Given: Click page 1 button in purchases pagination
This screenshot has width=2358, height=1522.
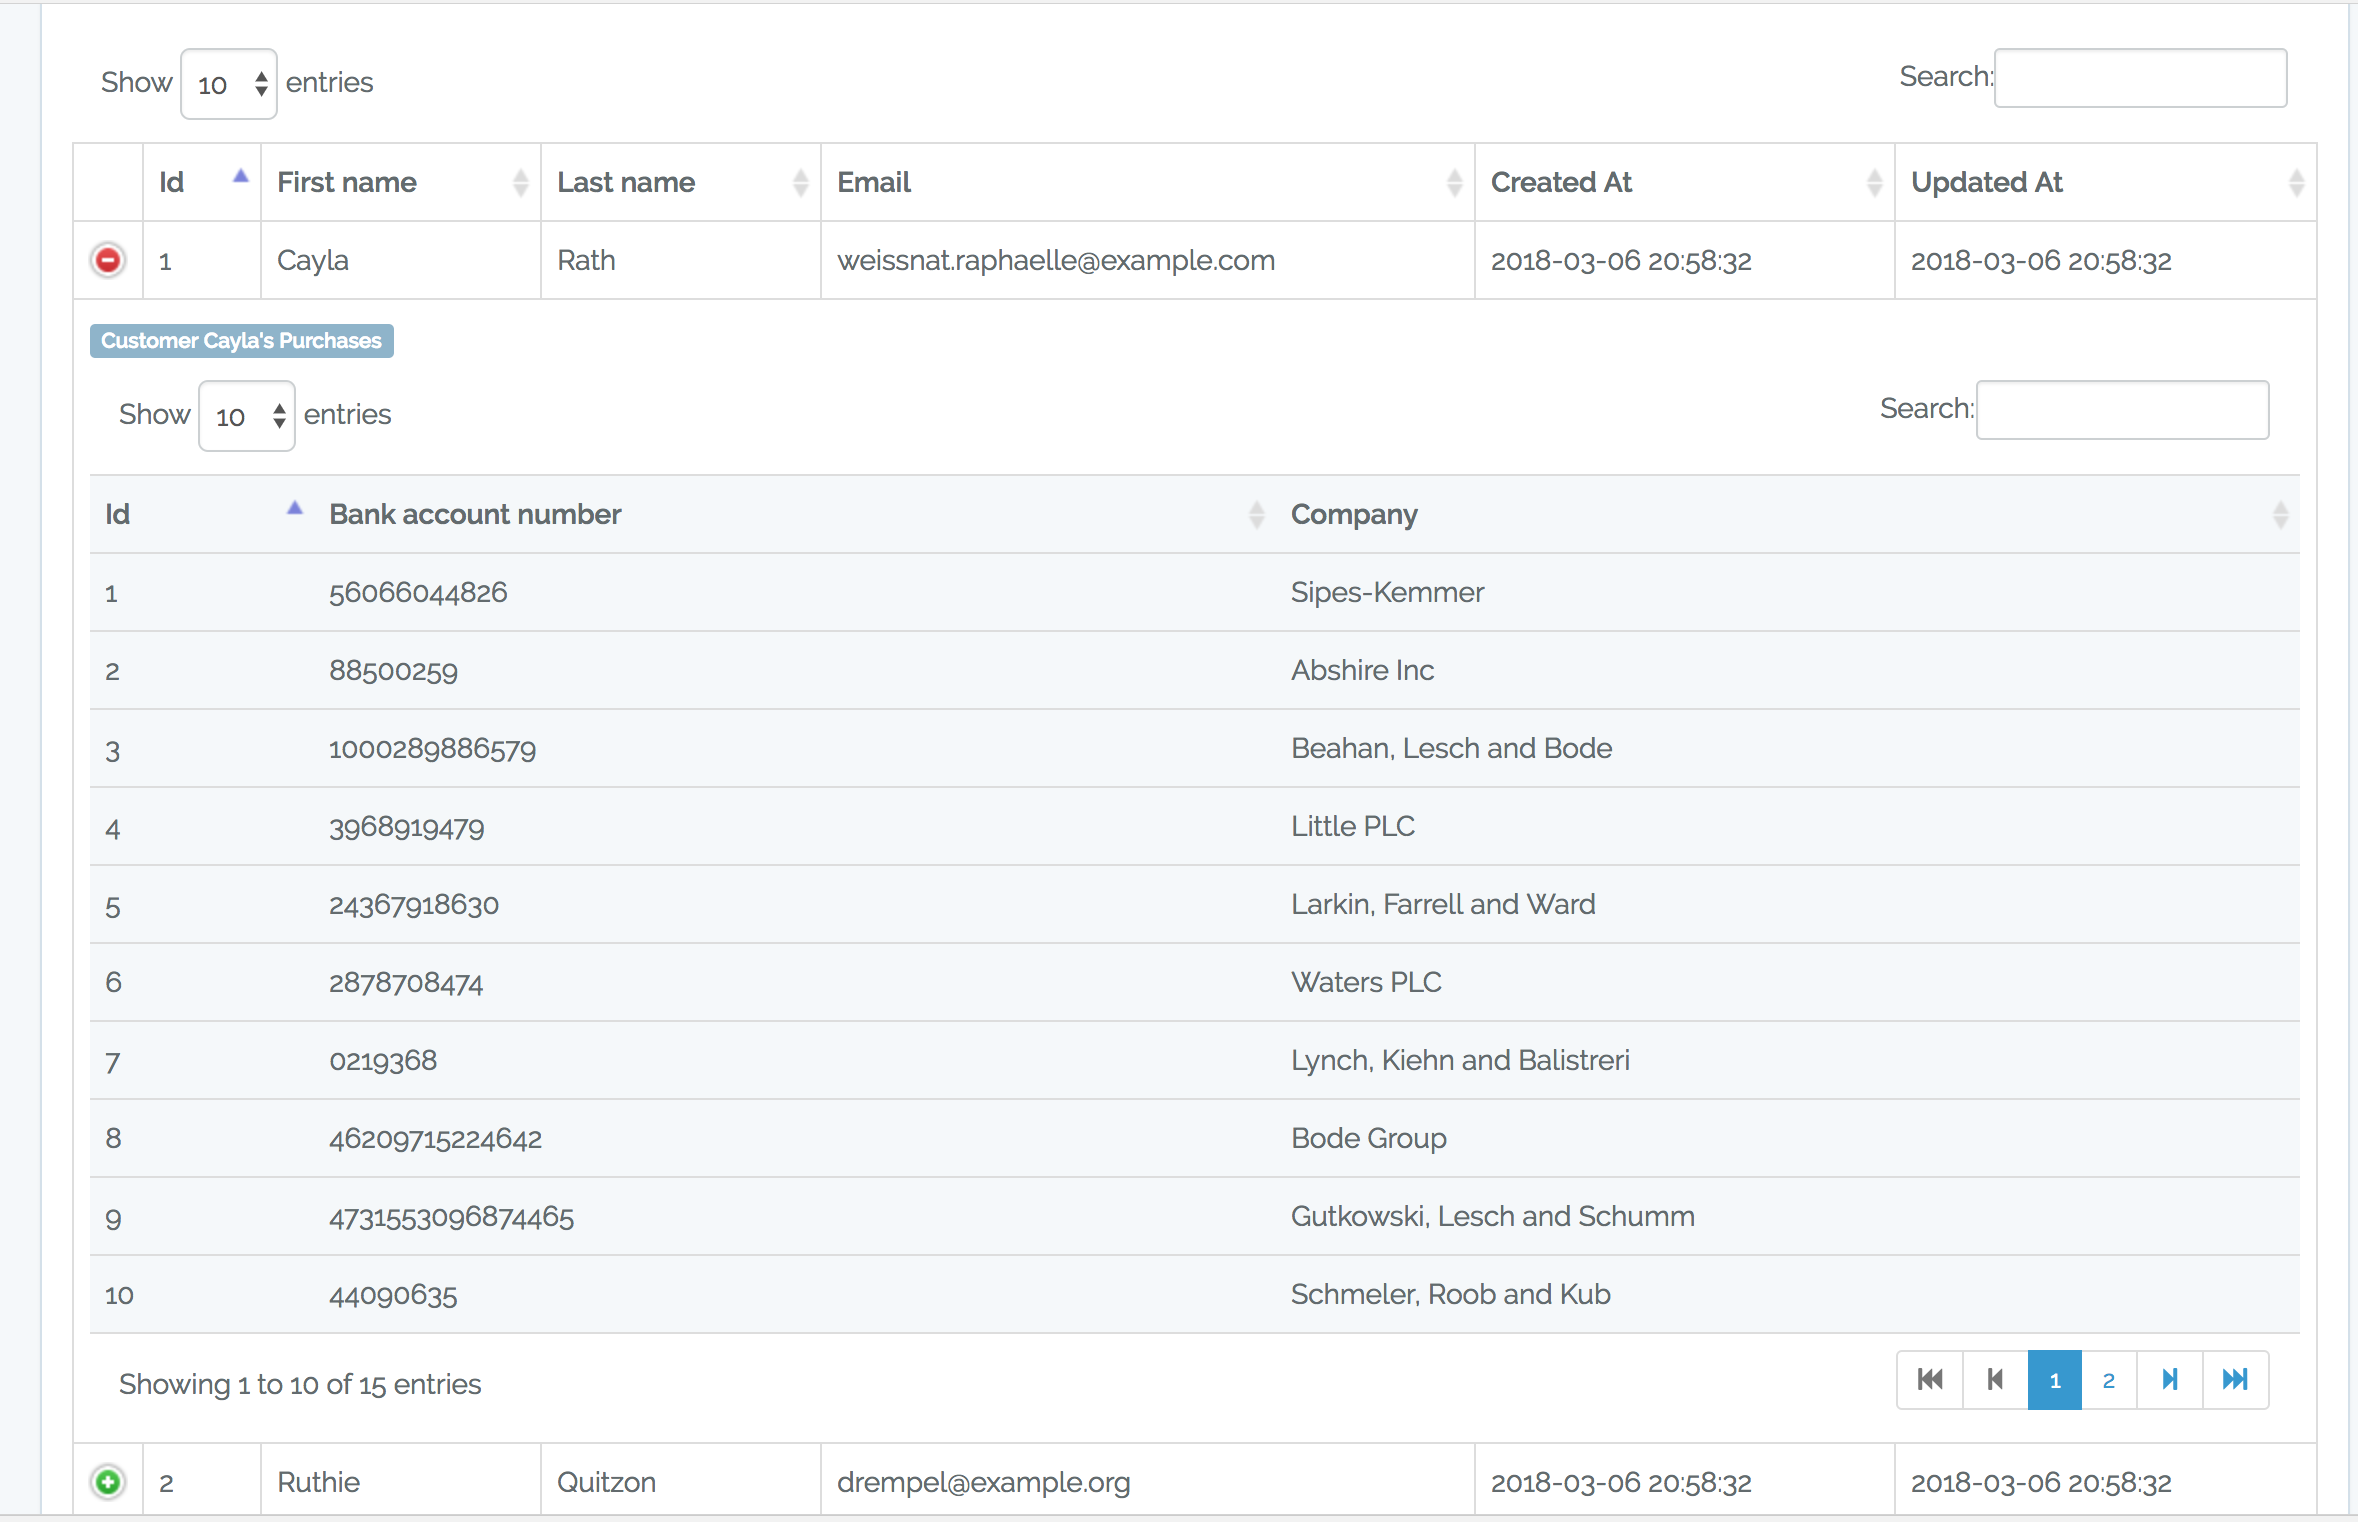Looking at the screenshot, I should tap(2056, 1381).
